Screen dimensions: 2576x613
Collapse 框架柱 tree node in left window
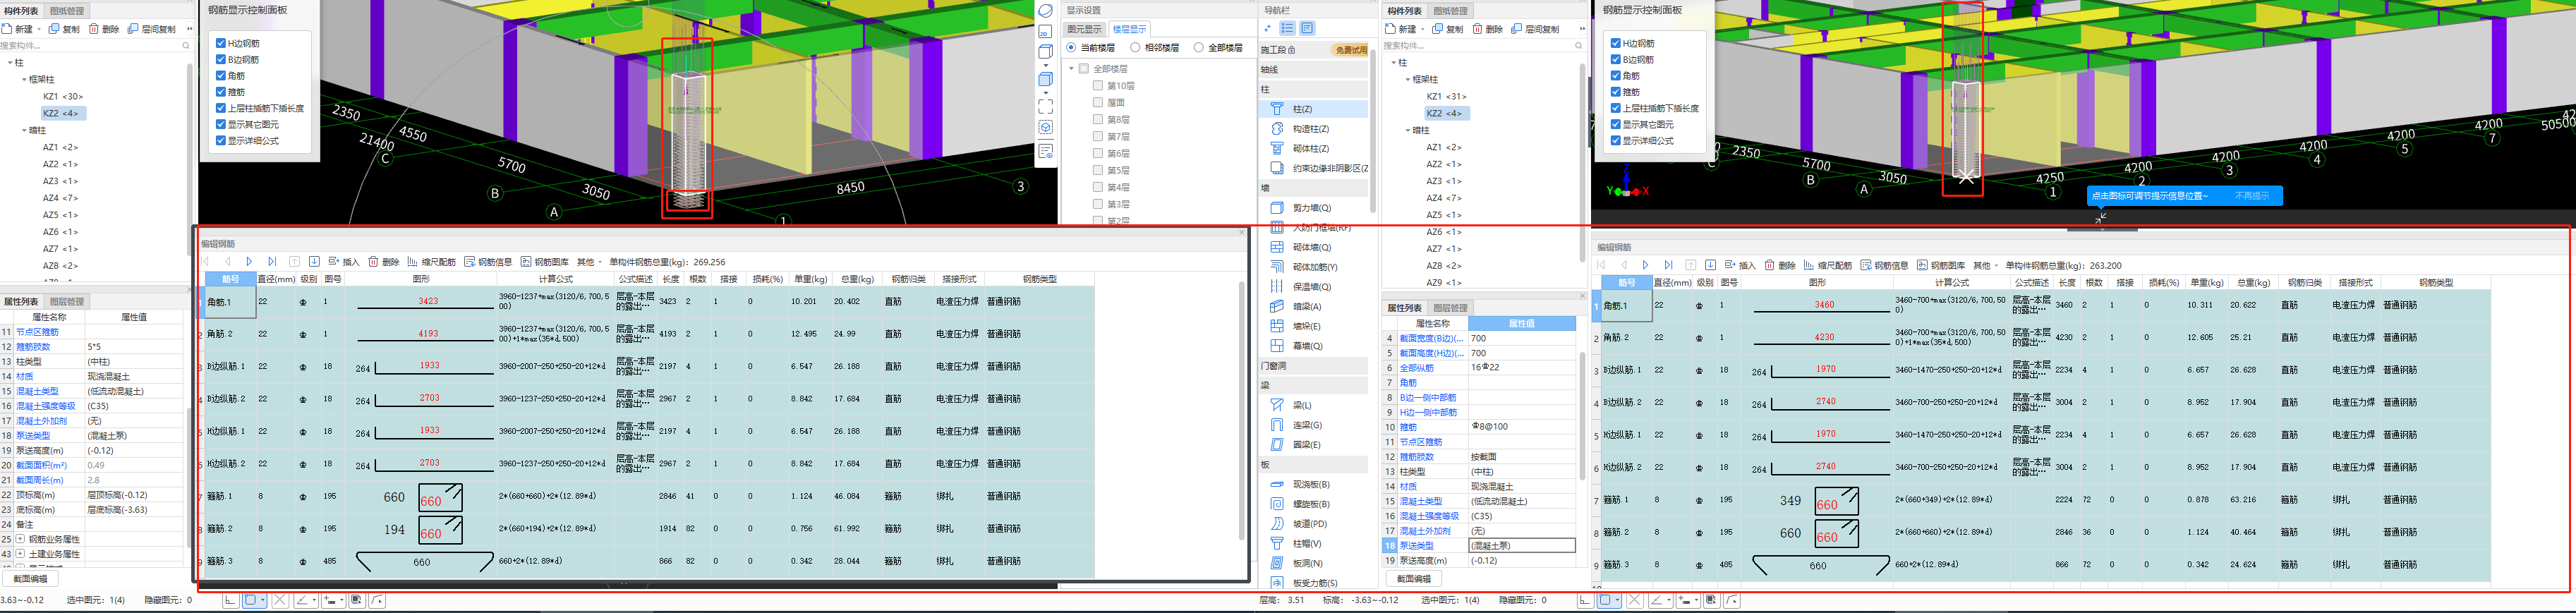point(24,79)
